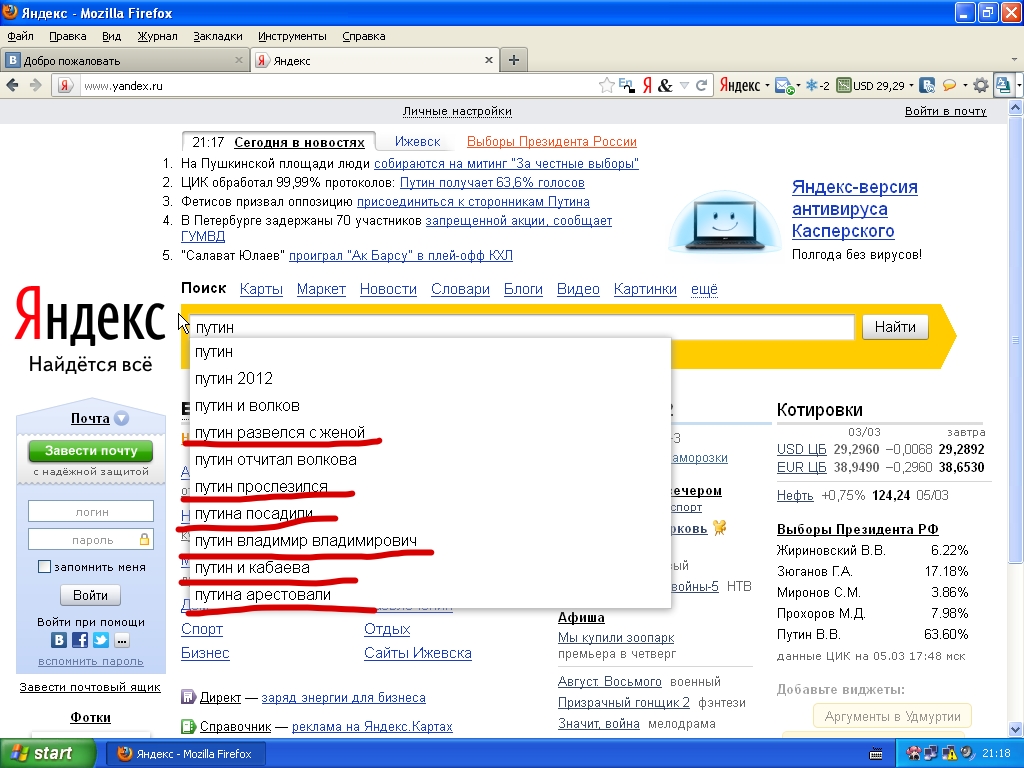
Task: Open the Журнал menu
Action: tap(157, 36)
